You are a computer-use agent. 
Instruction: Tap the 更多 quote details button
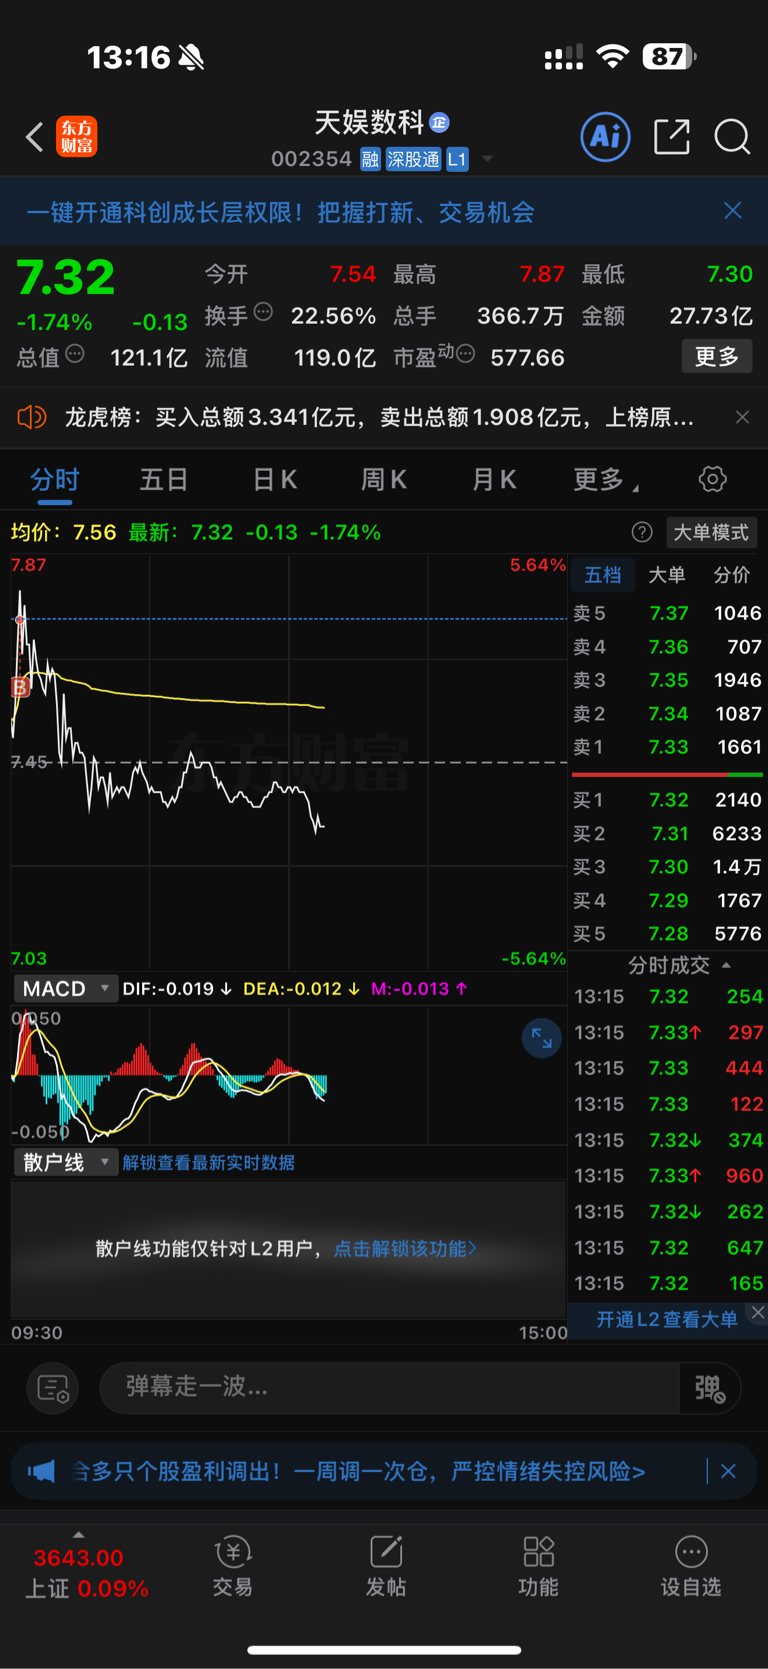[717, 356]
